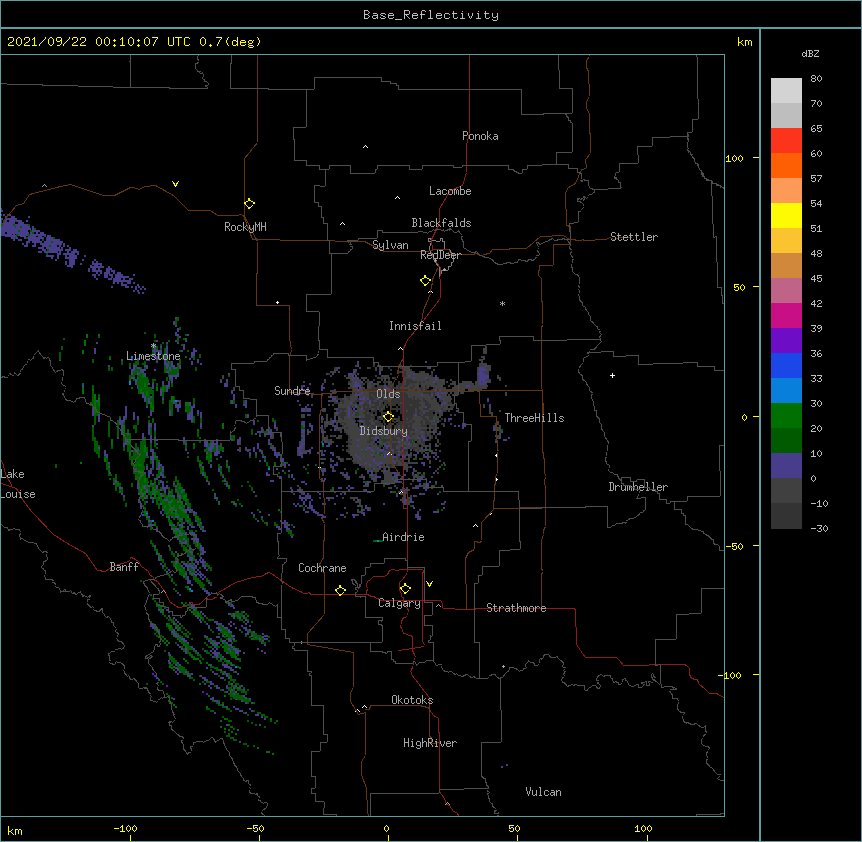Select the Strathmore label
Screen dimensions: 862x842
pos(516,608)
